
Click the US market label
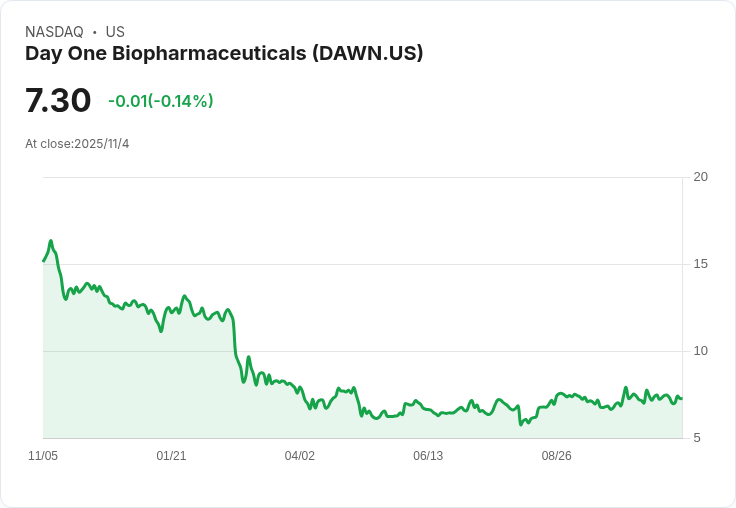[x=115, y=32]
